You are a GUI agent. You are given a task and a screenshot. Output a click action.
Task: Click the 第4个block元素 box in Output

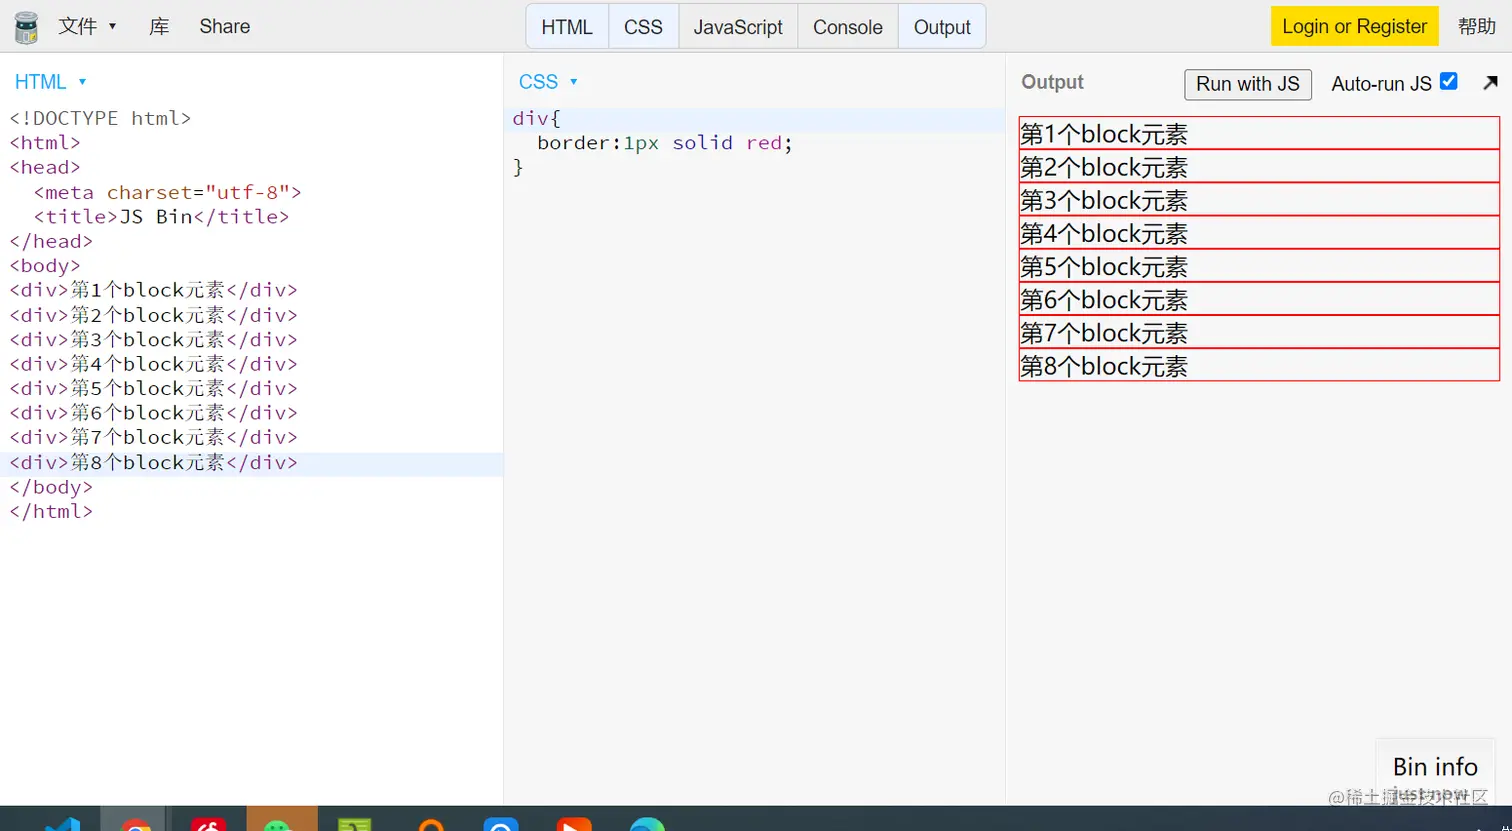(1259, 232)
